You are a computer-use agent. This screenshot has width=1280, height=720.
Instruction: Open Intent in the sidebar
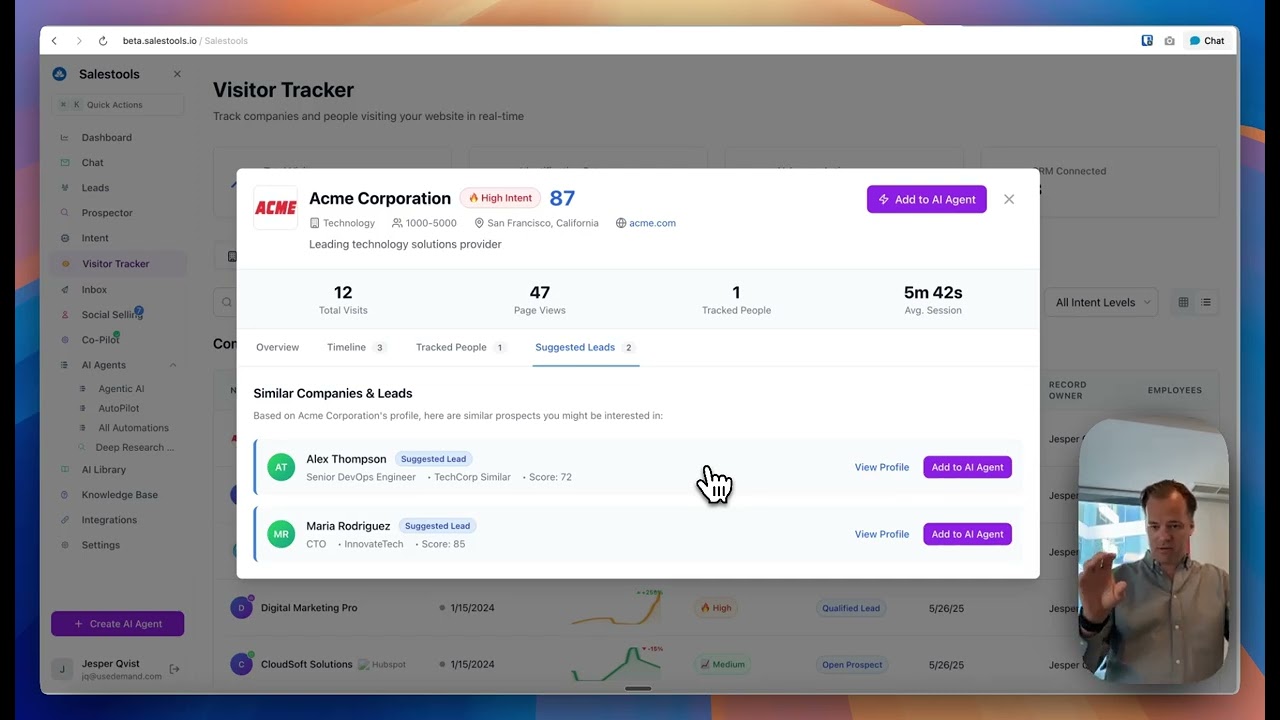tap(95, 238)
